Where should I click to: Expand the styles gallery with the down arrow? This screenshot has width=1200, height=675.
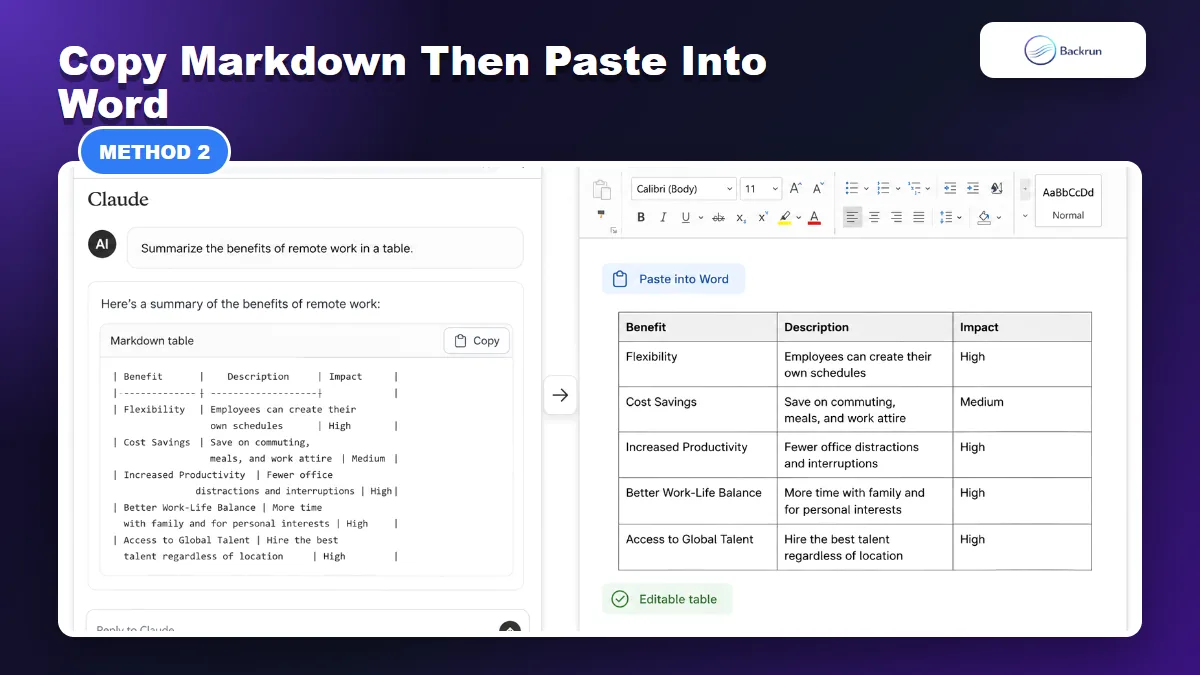pyautogui.click(x=1025, y=216)
